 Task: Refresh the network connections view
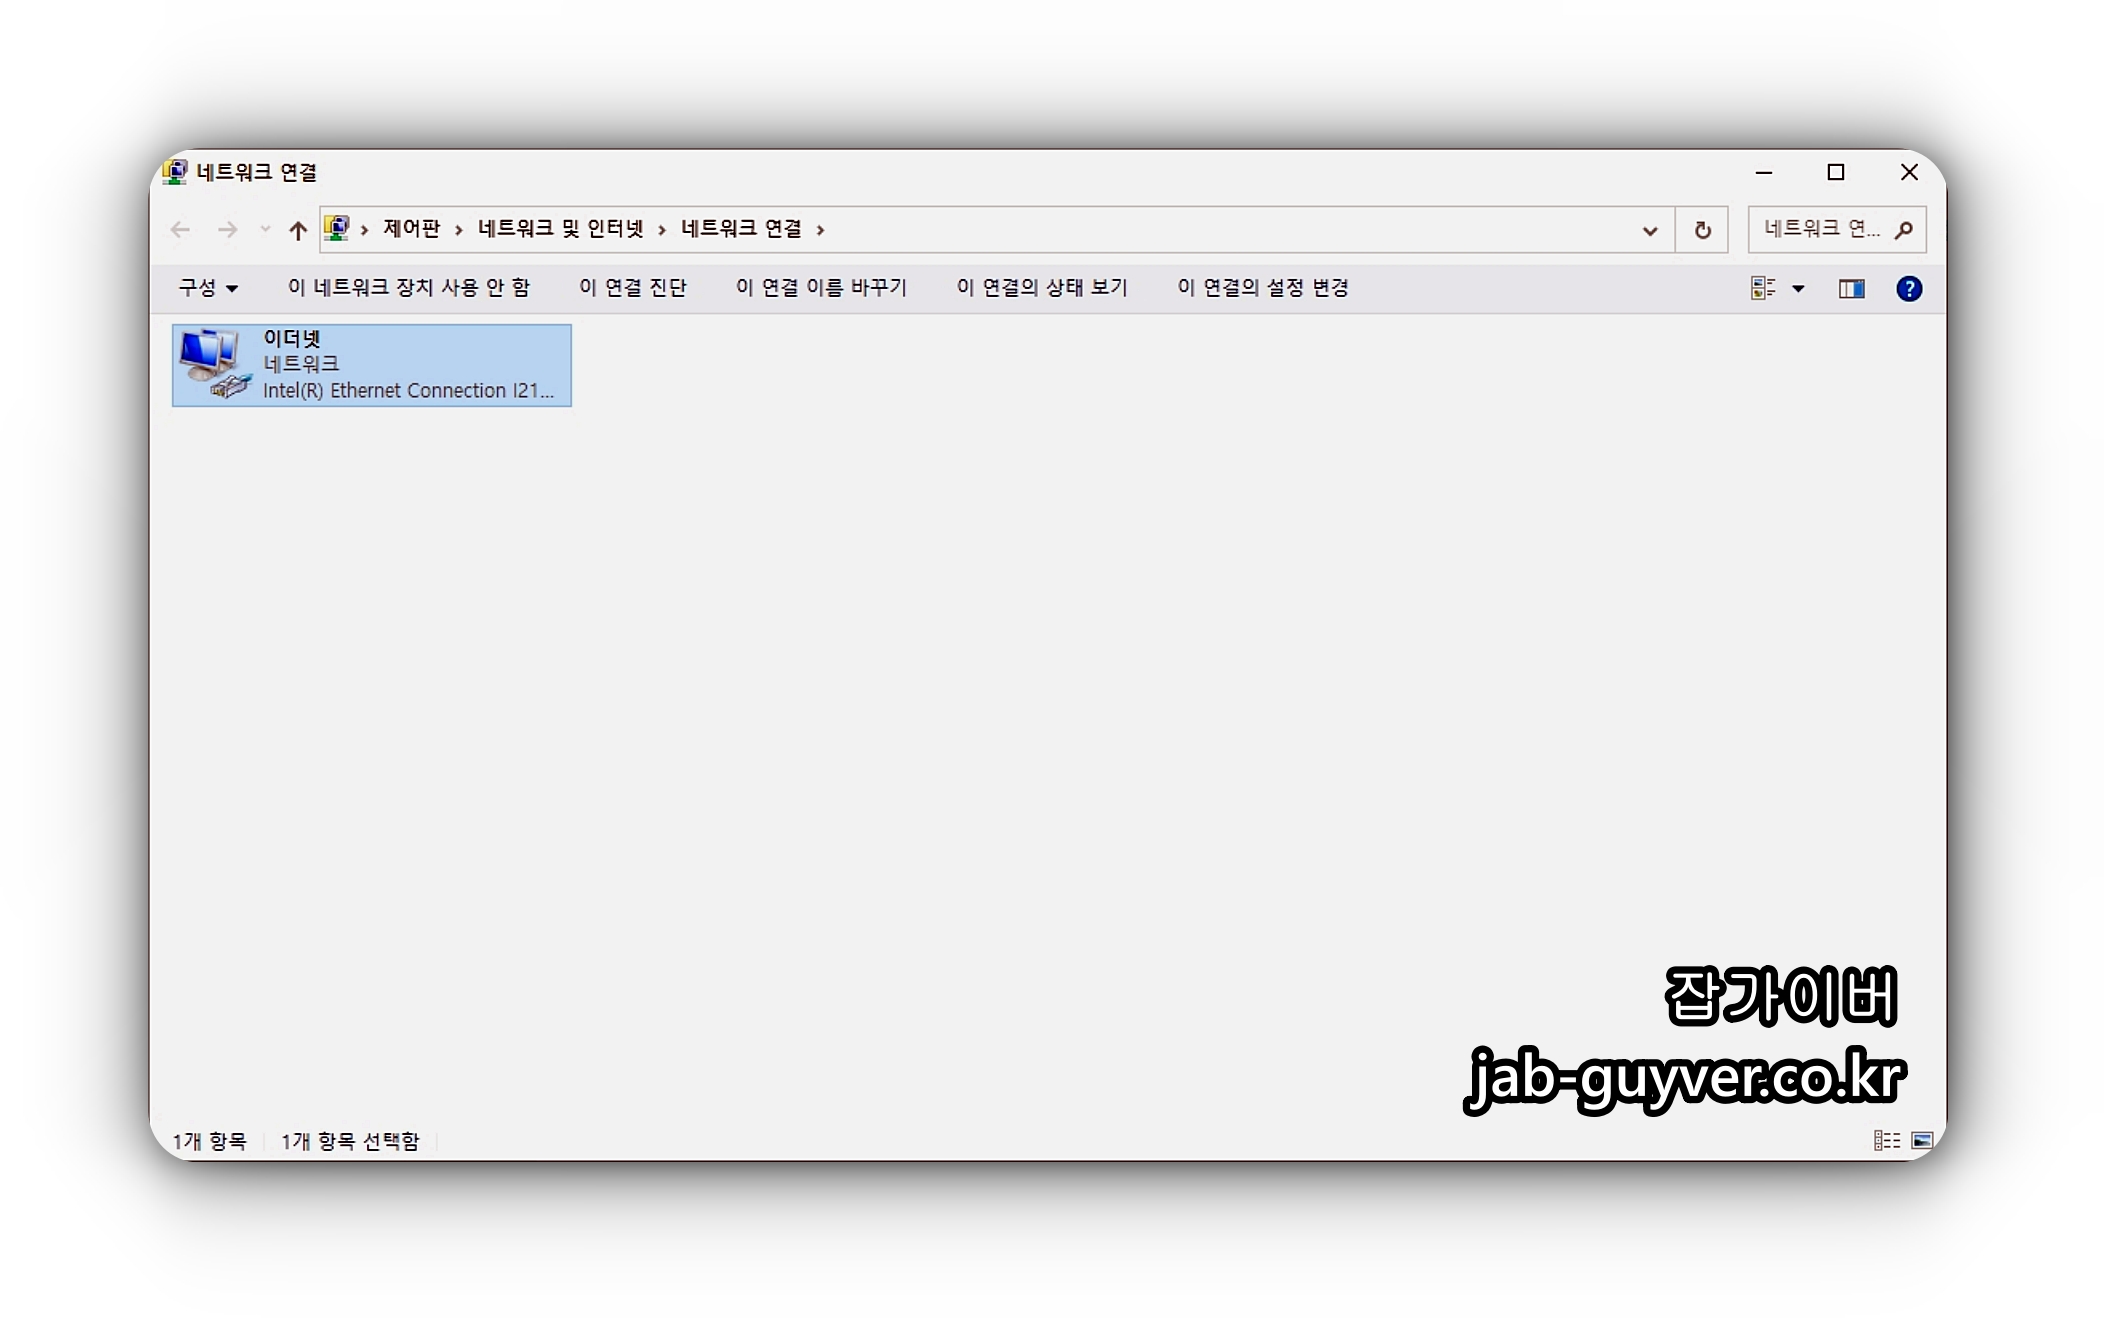1702,230
